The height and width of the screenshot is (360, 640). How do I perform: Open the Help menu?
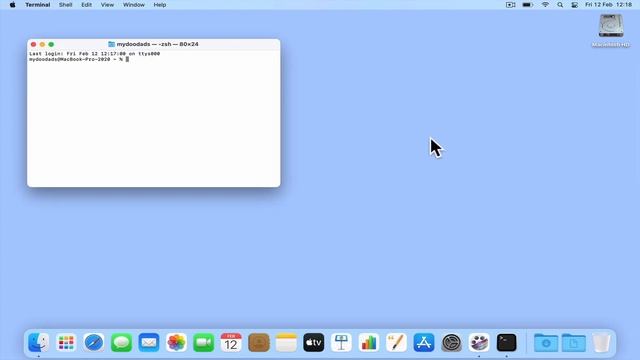[160, 5]
